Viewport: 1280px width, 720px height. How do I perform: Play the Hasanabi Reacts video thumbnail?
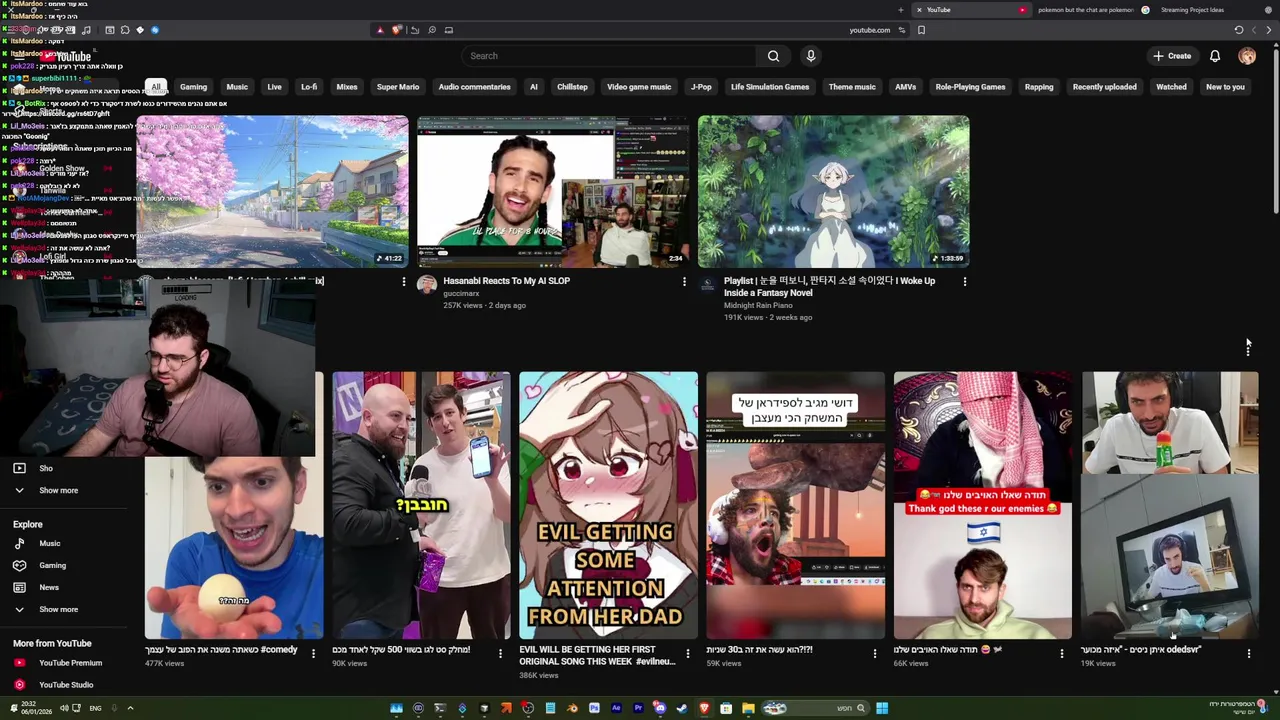pyautogui.click(x=553, y=192)
